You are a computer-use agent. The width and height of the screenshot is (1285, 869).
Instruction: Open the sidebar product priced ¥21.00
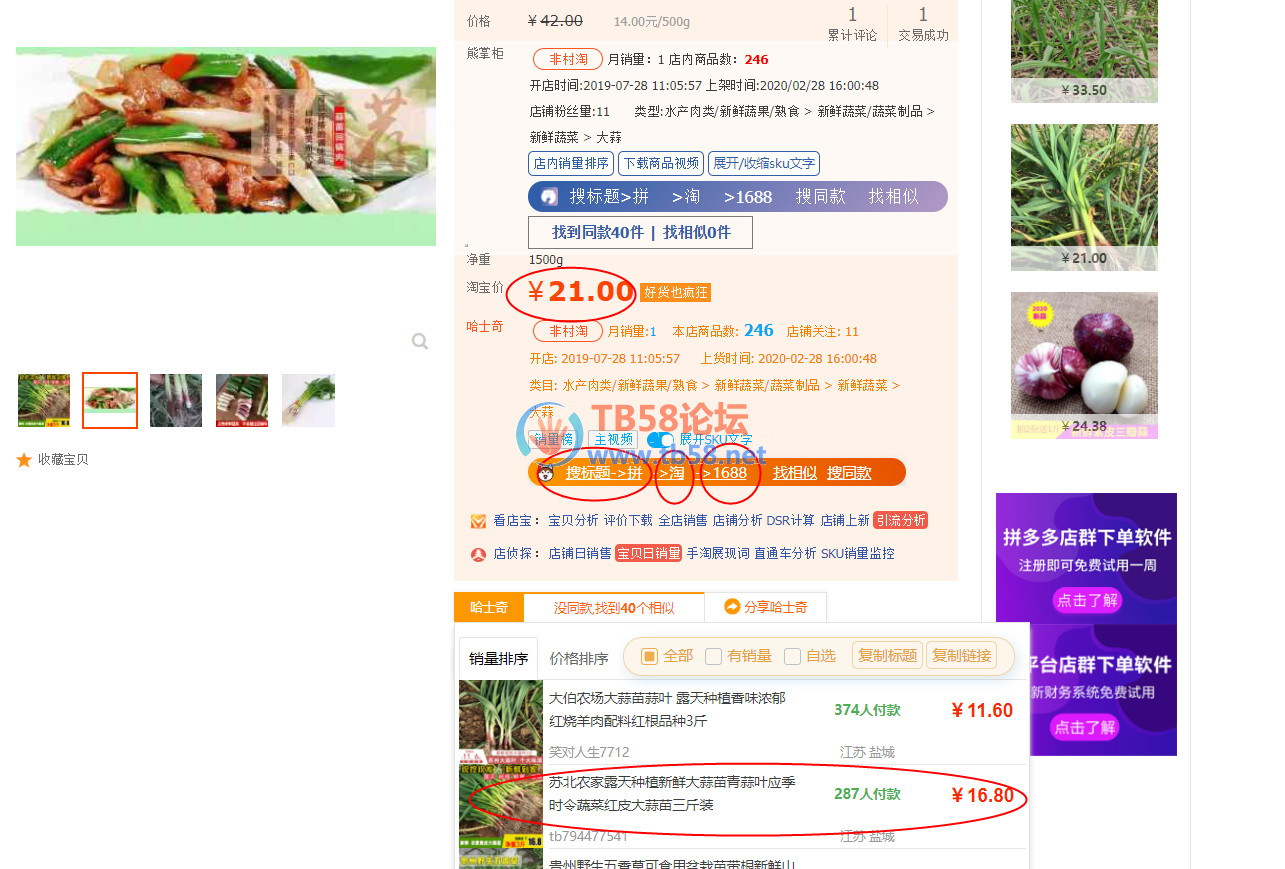pyautogui.click(x=1084, y=197)
